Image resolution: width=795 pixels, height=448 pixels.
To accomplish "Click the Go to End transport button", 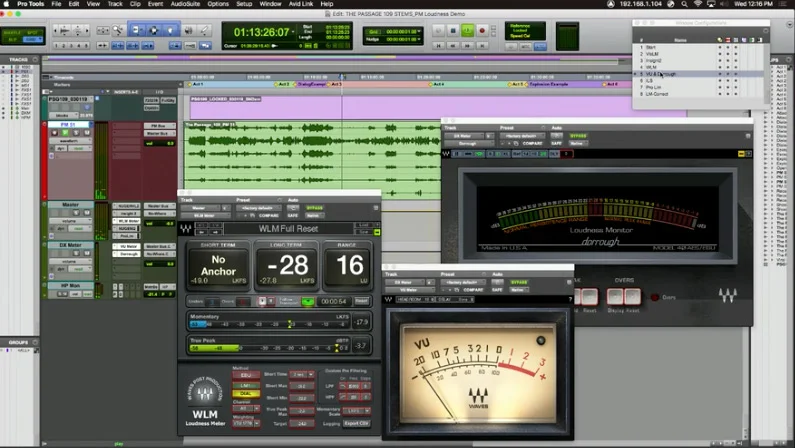I will pos(482,46).
